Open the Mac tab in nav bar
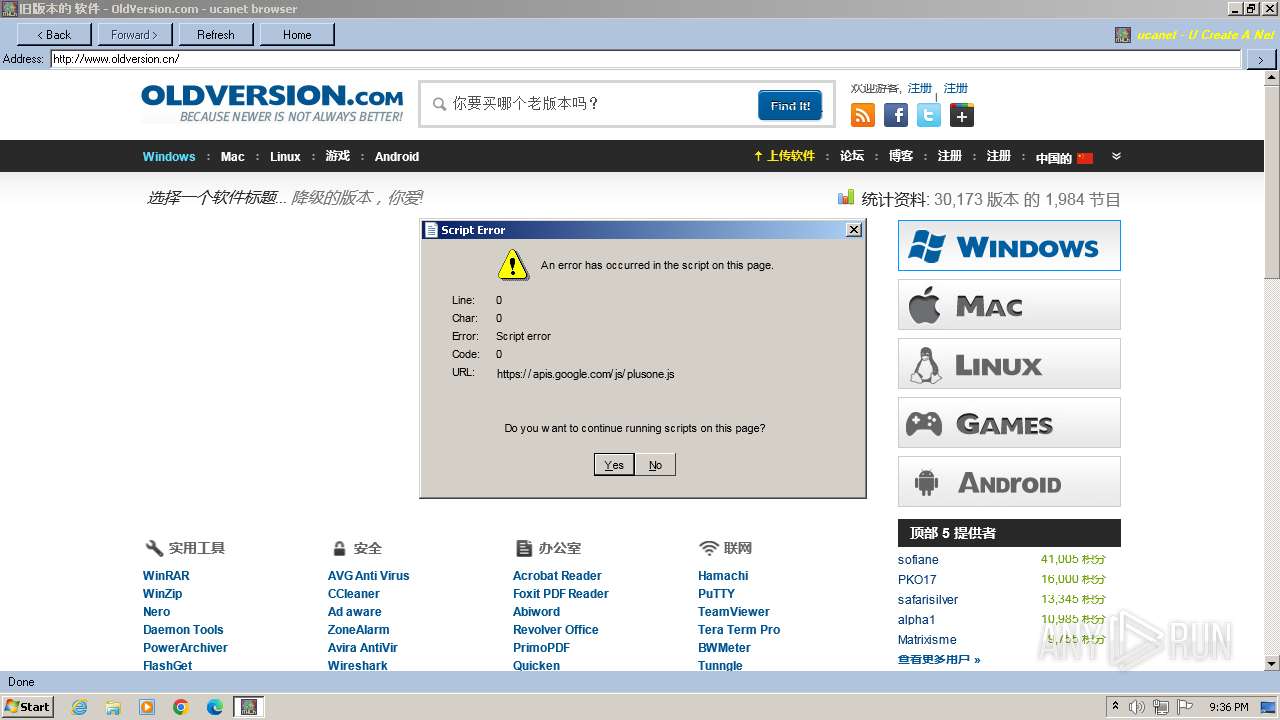 pyautogui.click(x=233, y=157)
